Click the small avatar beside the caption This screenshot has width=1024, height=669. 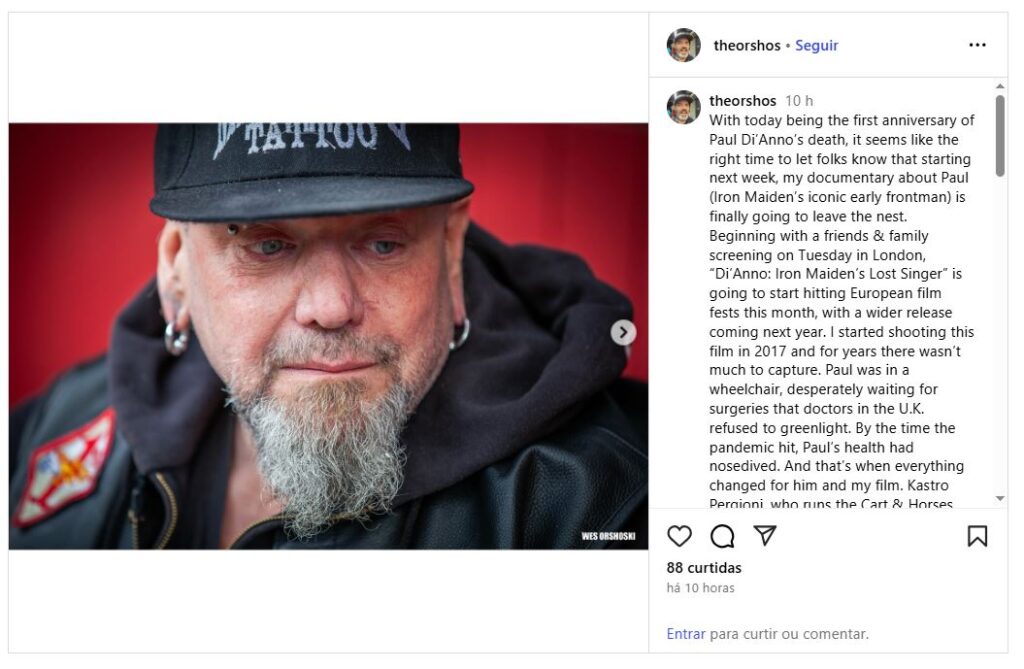pyautogui.click(x=684, y=107)
